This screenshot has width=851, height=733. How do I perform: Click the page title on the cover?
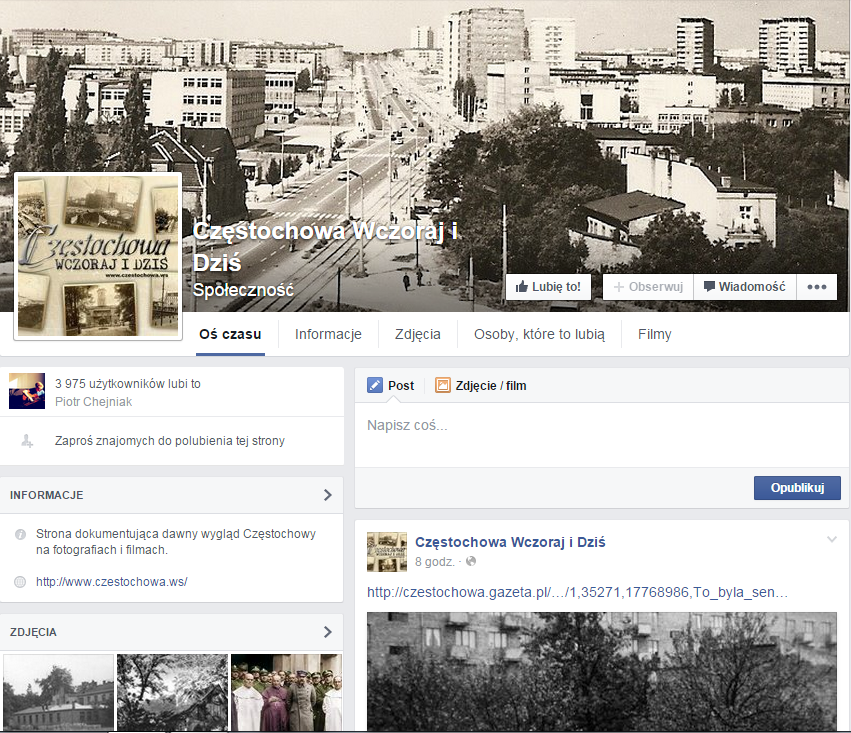click(x=325, y=247)
